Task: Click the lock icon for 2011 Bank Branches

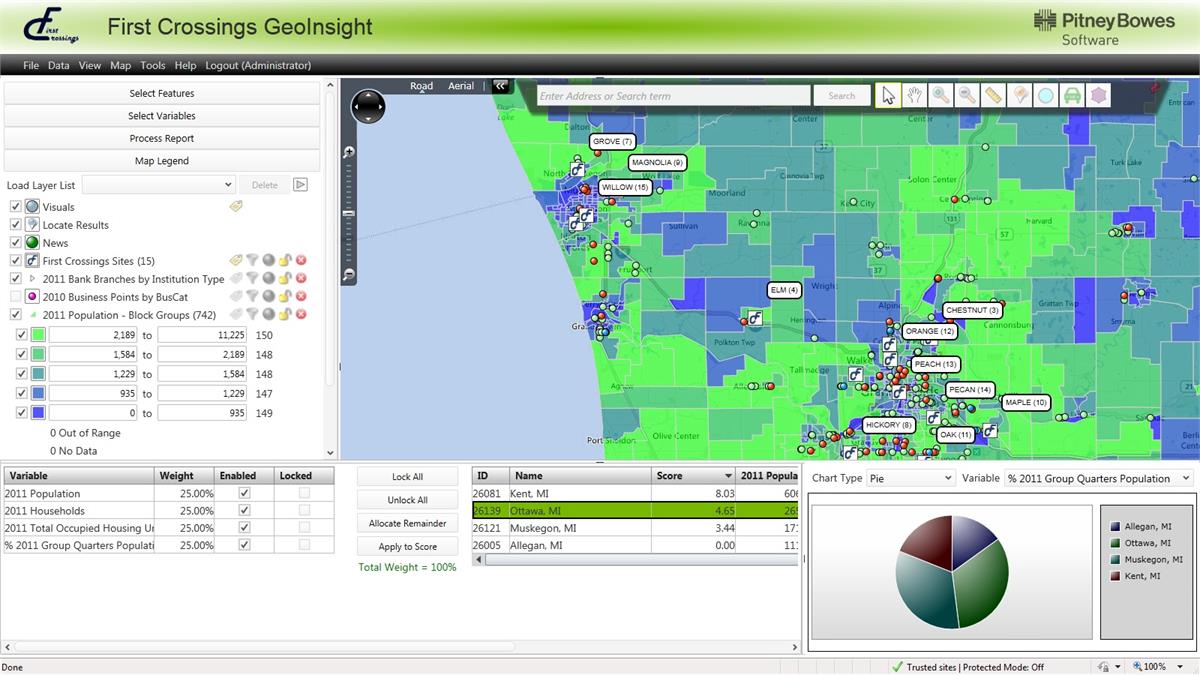Action: (285, 279)
